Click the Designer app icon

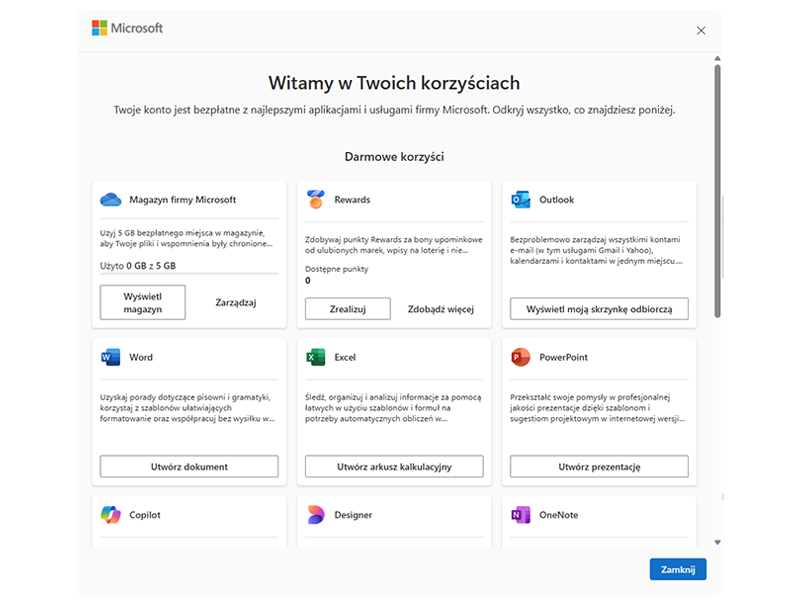(x=316, y=515)
